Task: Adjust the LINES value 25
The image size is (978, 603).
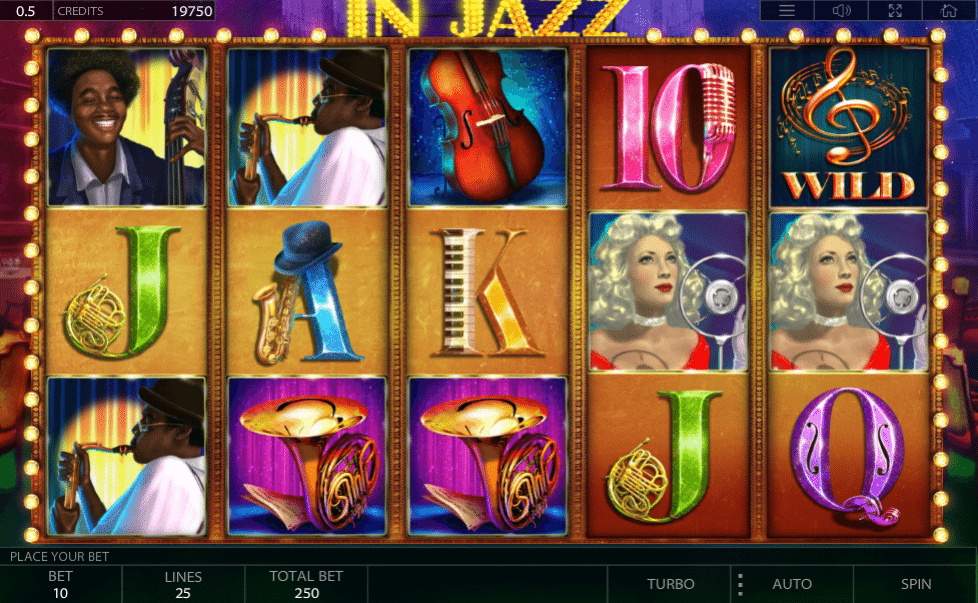Action: pos(183,585)
